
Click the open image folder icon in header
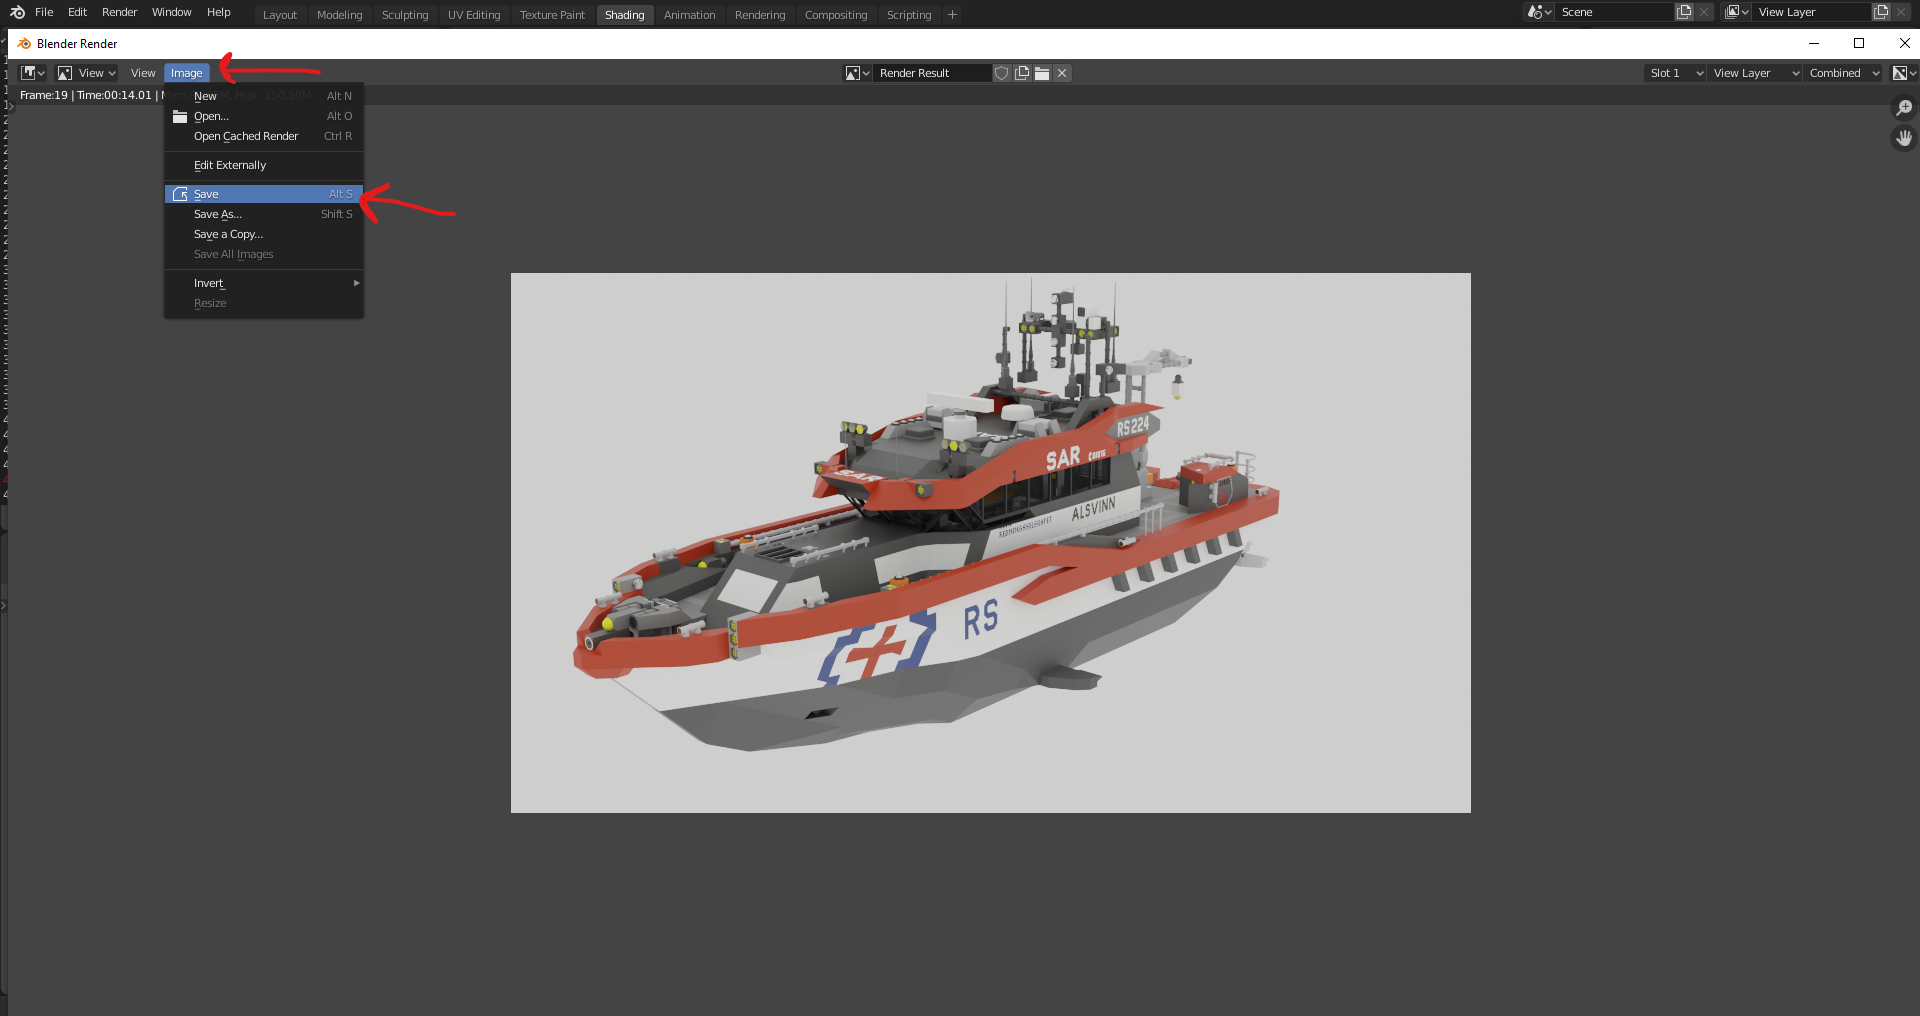coord(1042,73)
